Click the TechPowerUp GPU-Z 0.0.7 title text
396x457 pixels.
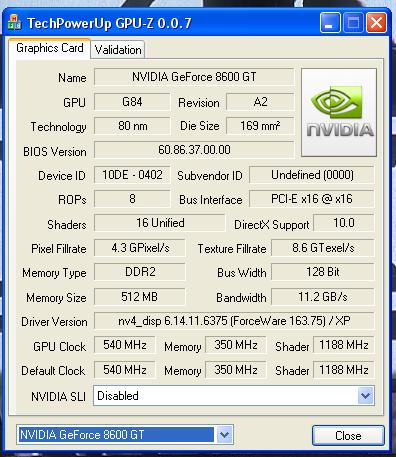pyautogui.click(x=109, y=23)
